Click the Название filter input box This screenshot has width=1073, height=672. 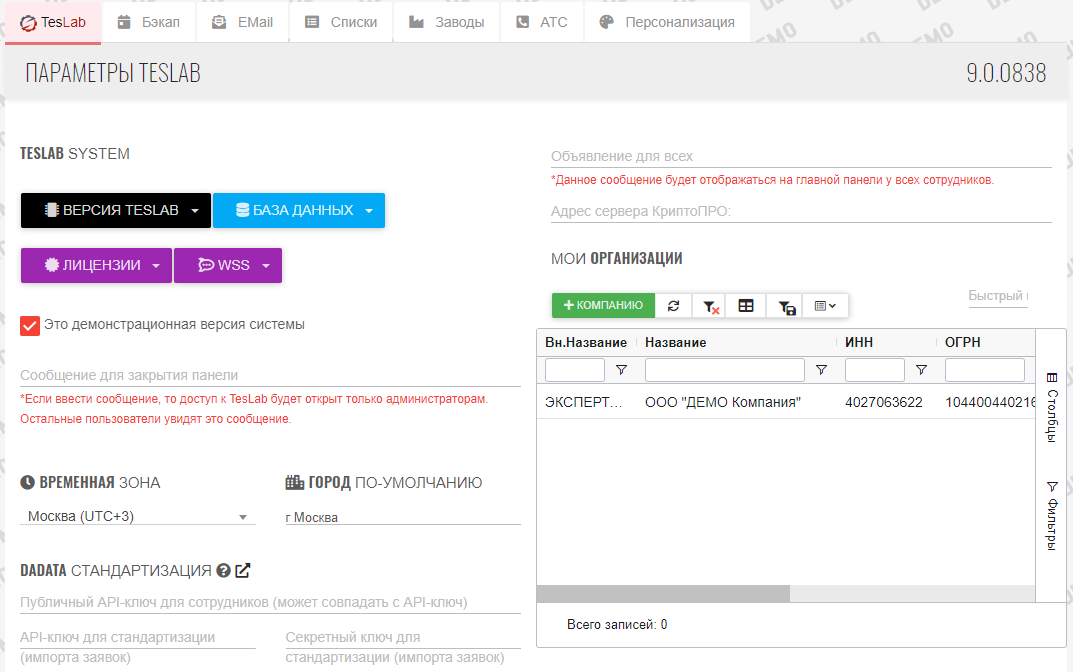[x=725, y=370]
